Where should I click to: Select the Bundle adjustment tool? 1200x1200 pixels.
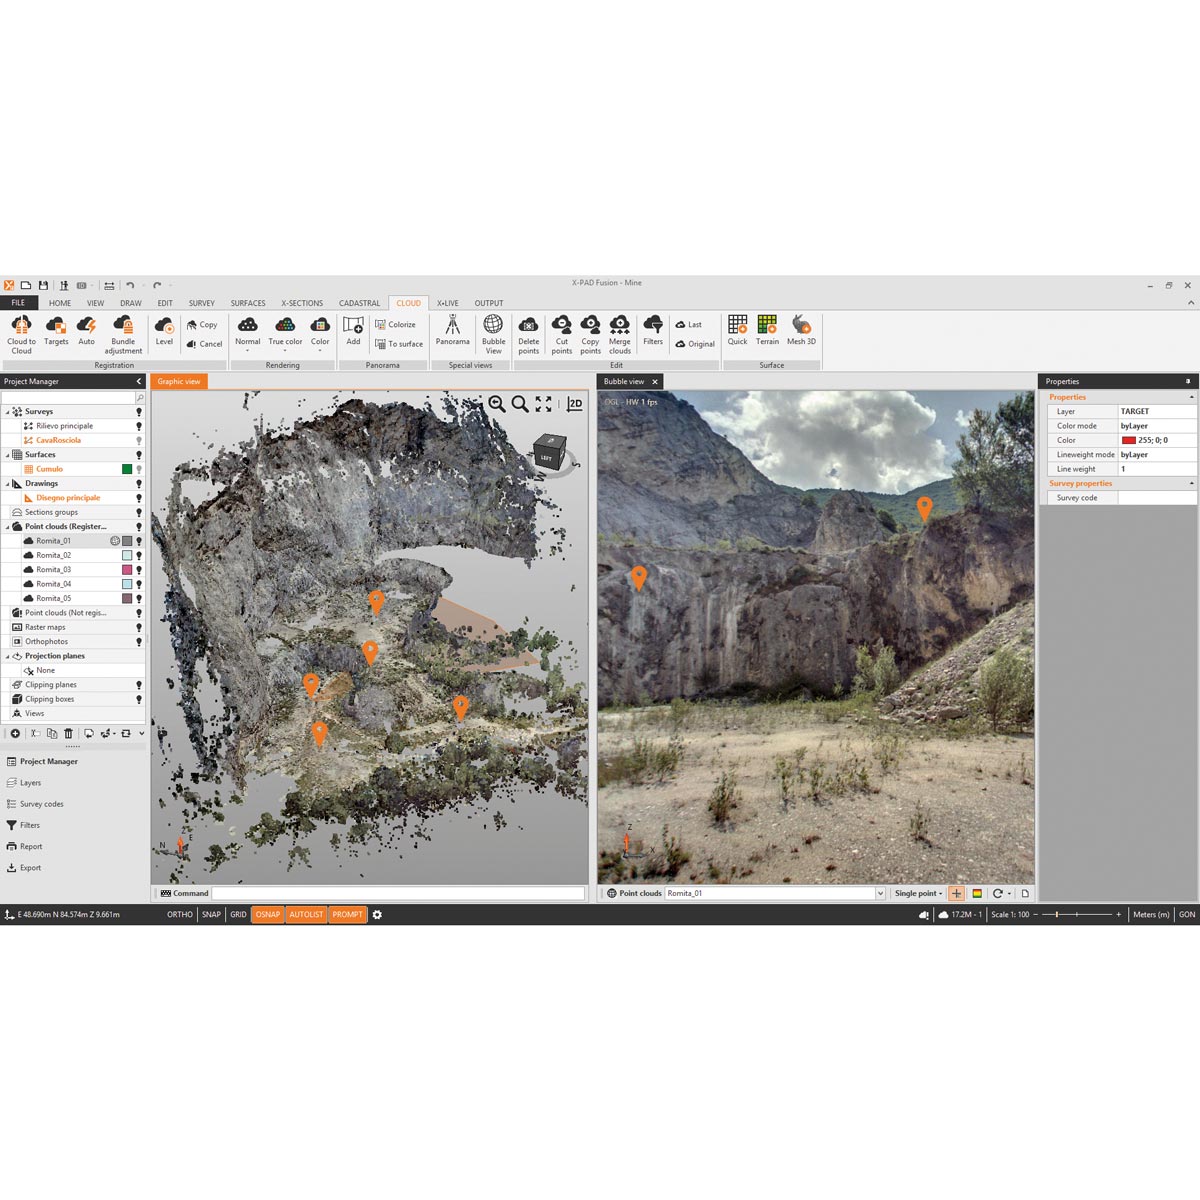point(123,327)
